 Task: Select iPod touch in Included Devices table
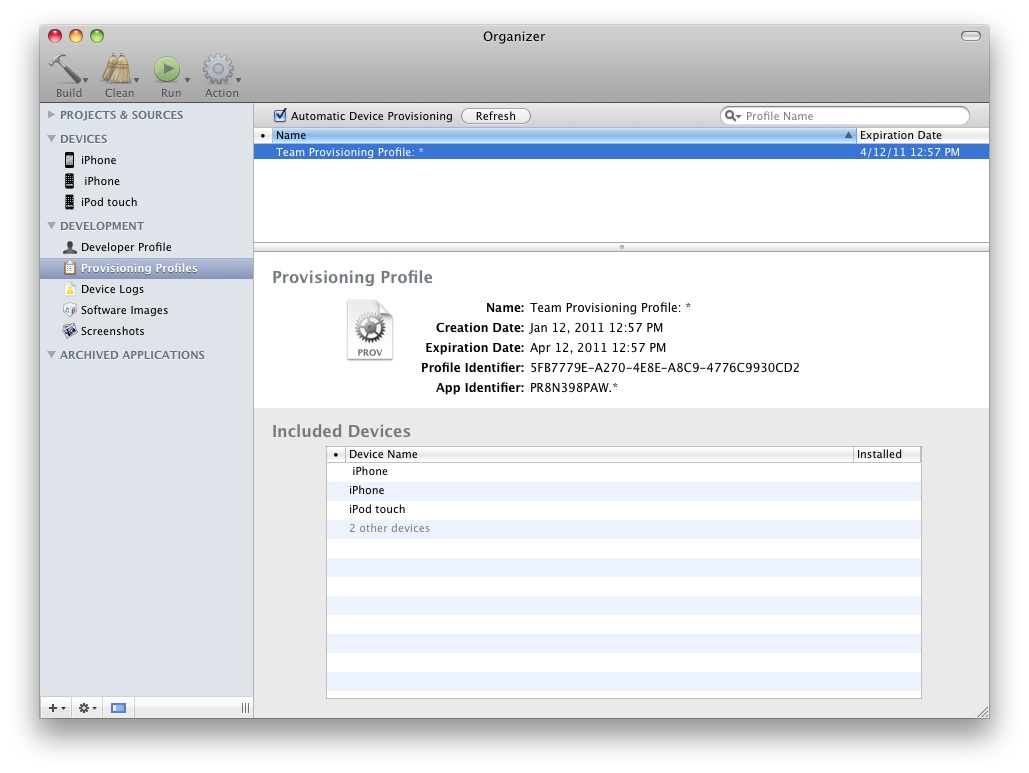(623, 509)
